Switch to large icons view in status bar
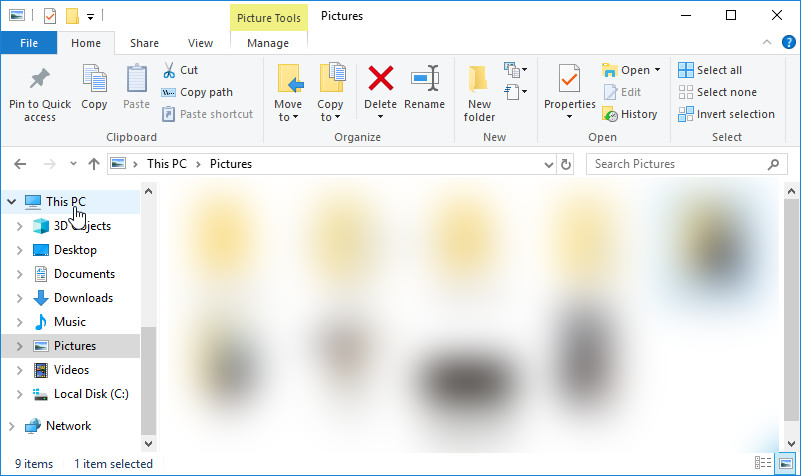Image resolution: width=801 pixels, height=476 pixels. [x=786, y=463]
